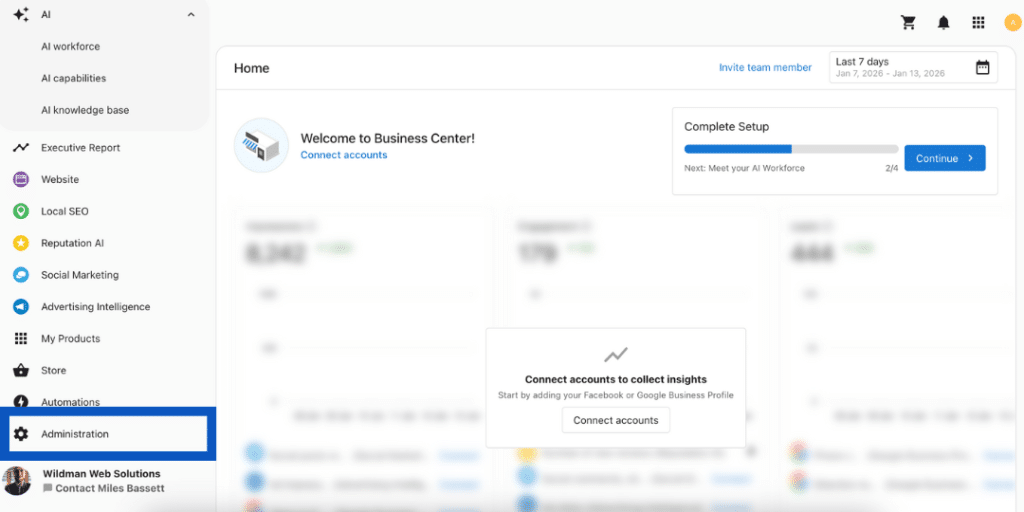Click the Reputation AI star icon

[20, 243]
